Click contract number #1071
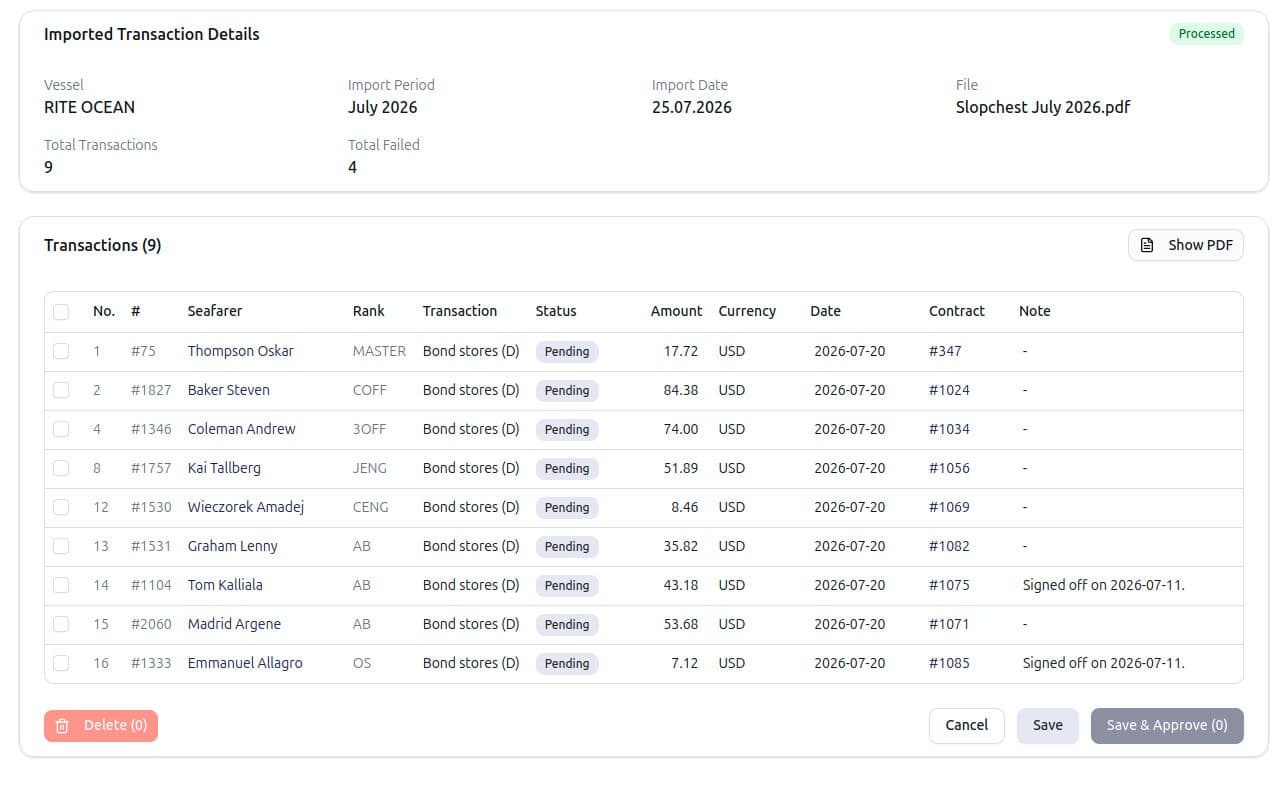 tap(949, 624)
